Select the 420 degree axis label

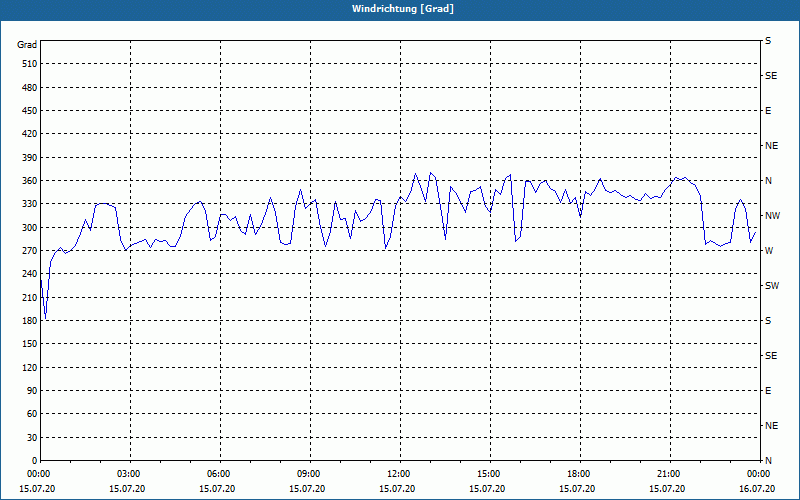[30, 134]
